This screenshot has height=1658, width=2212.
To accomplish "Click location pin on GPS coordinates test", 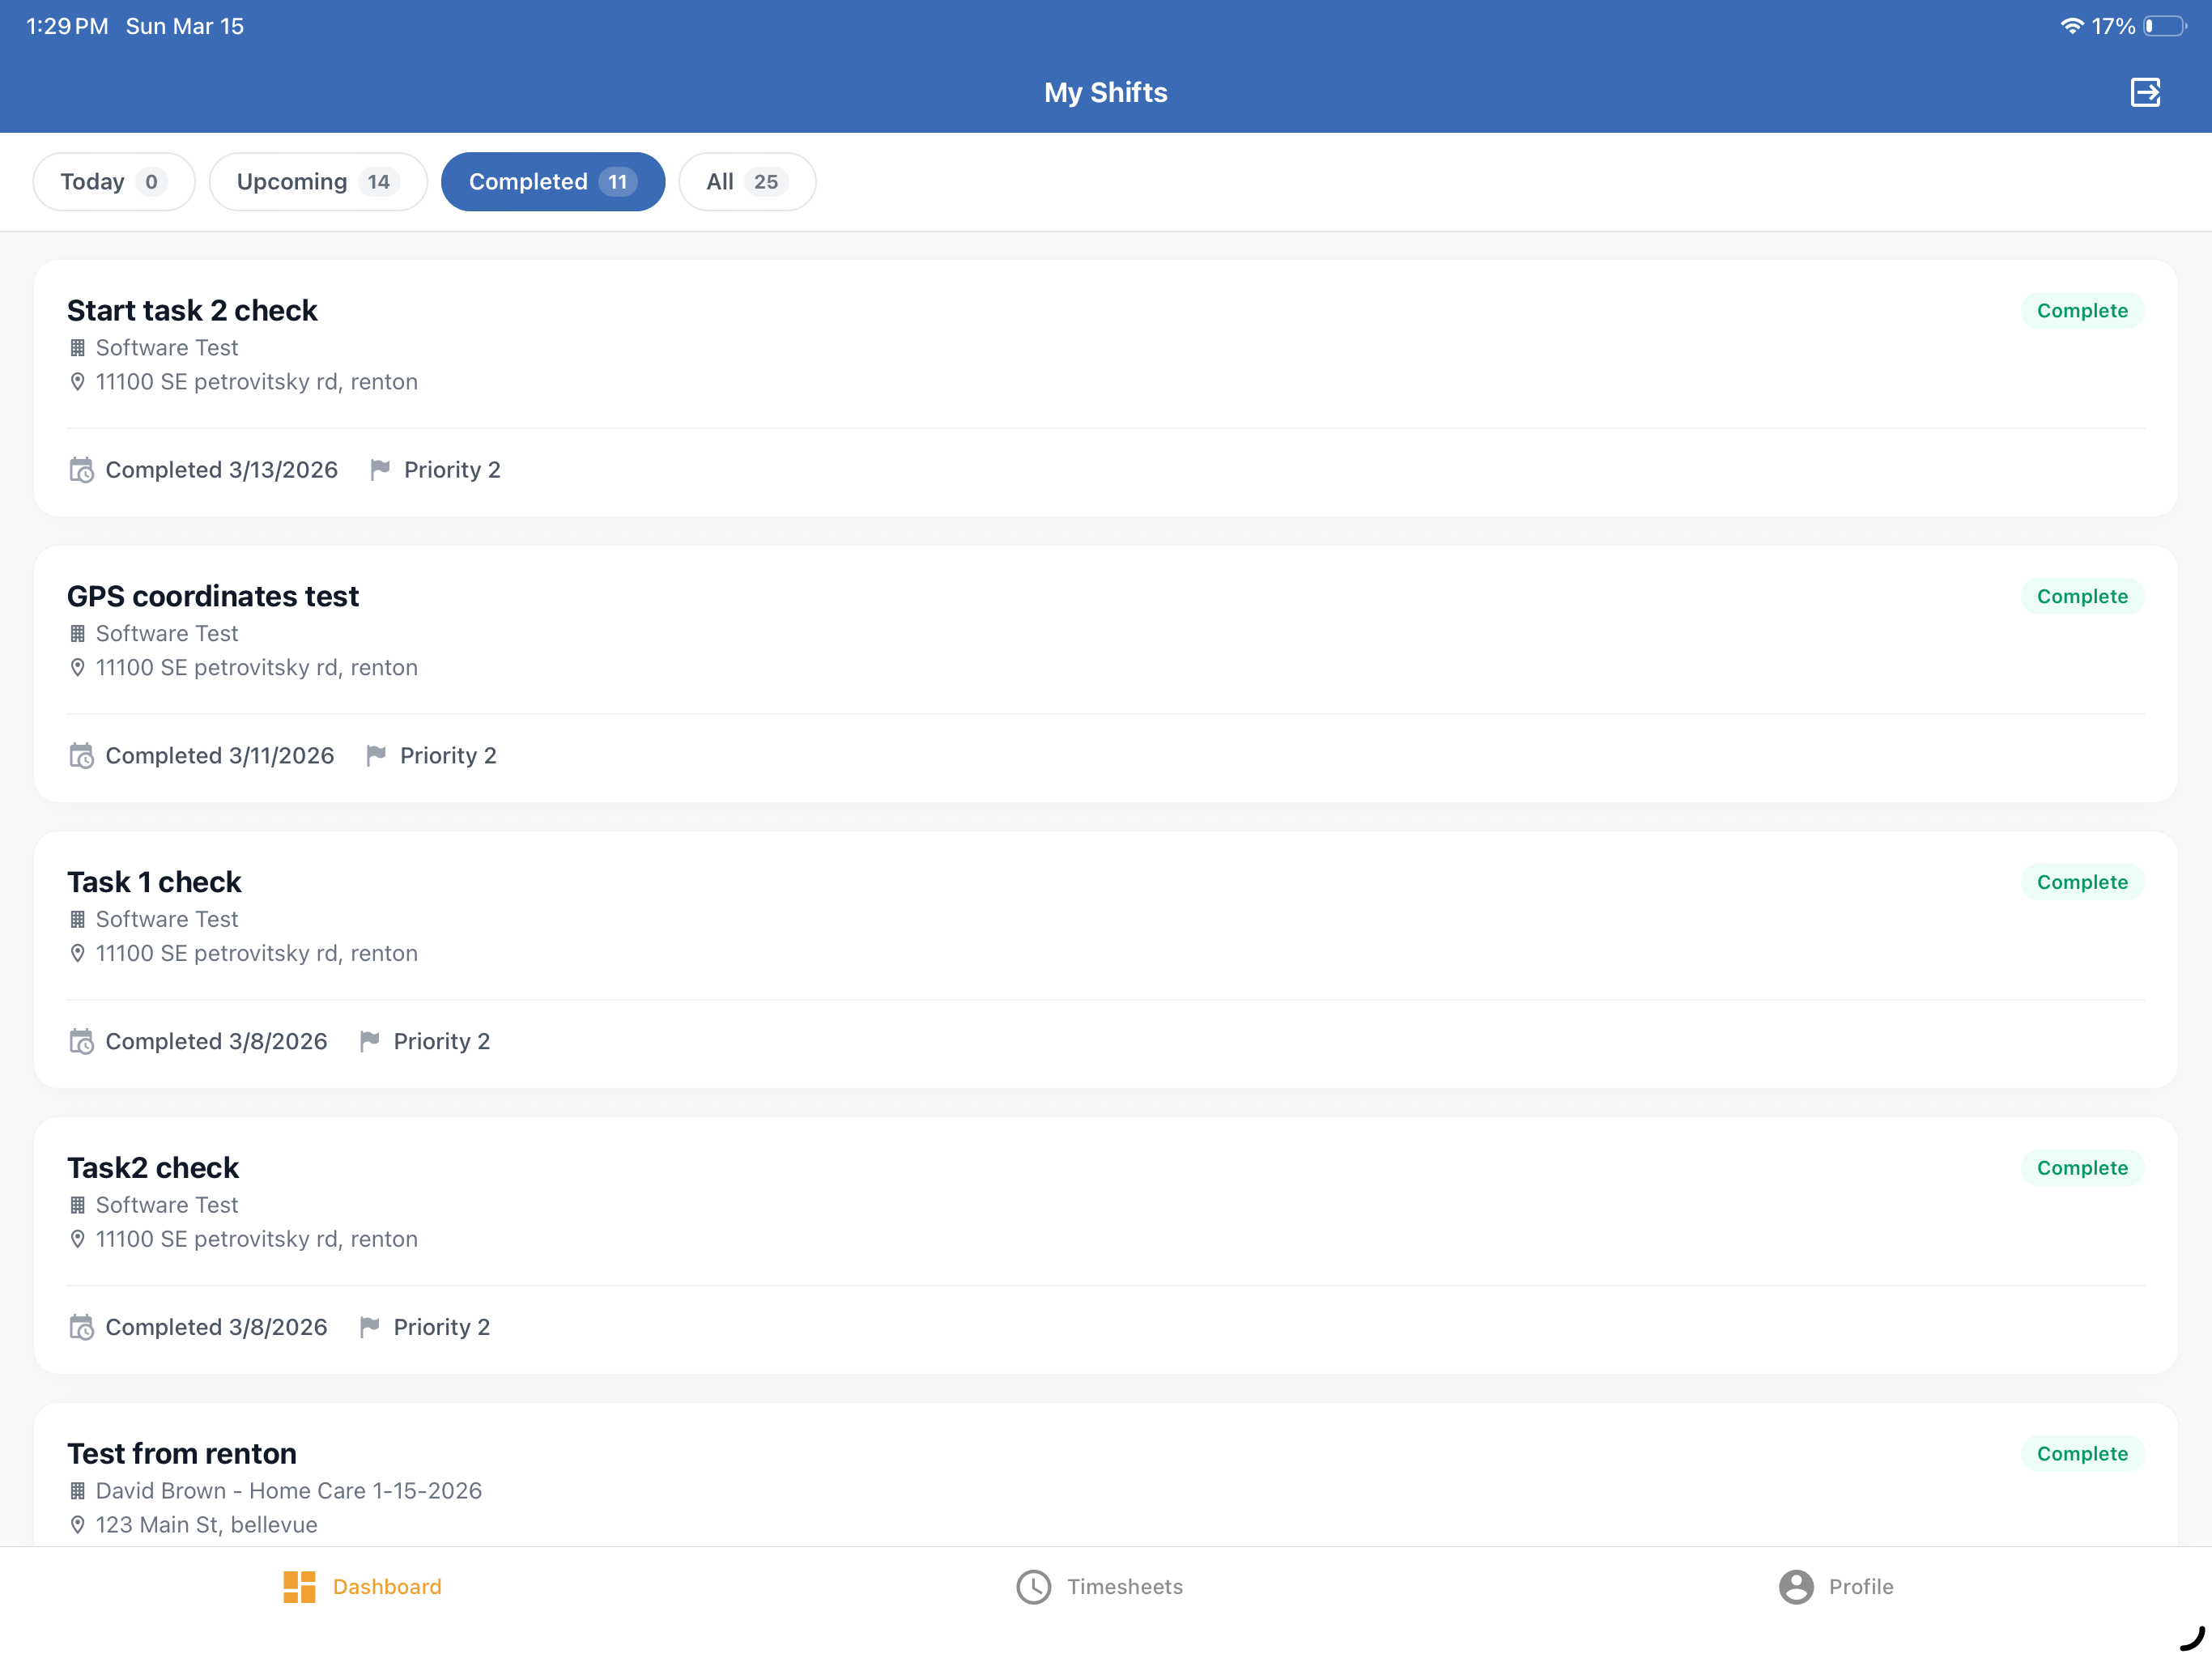I will (77, 668).
